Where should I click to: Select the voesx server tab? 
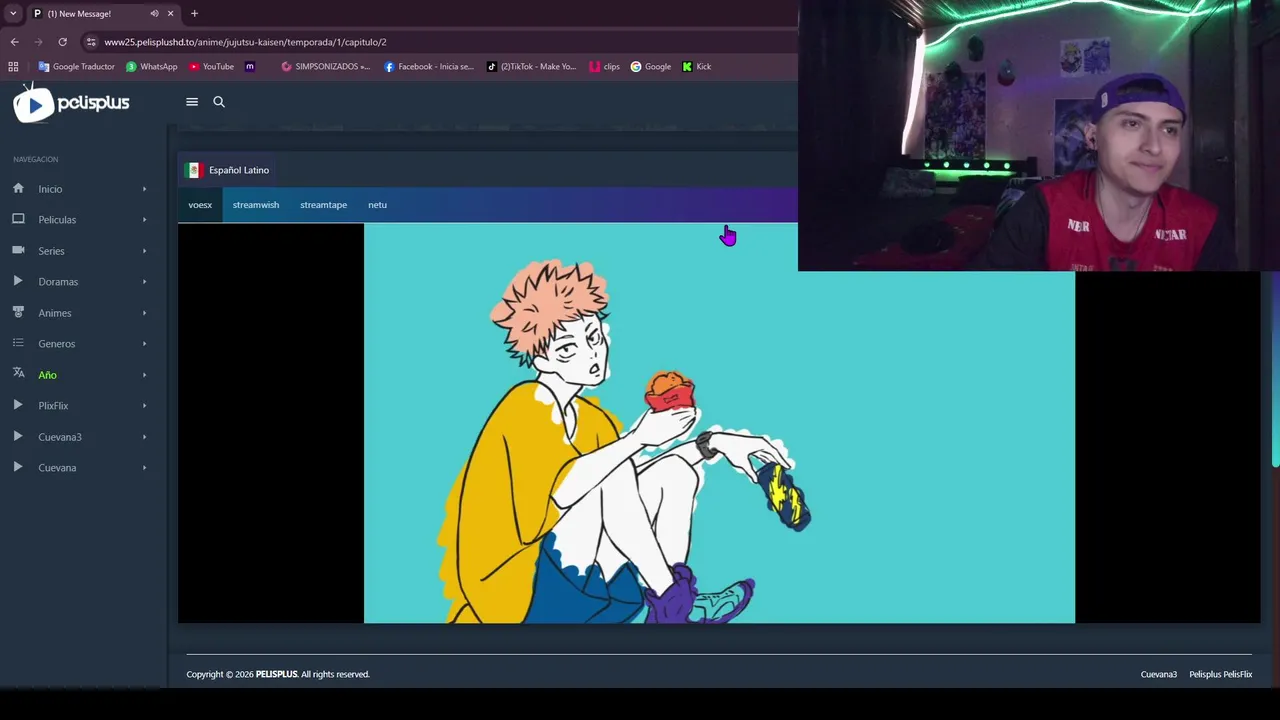(x=200, y=205)
